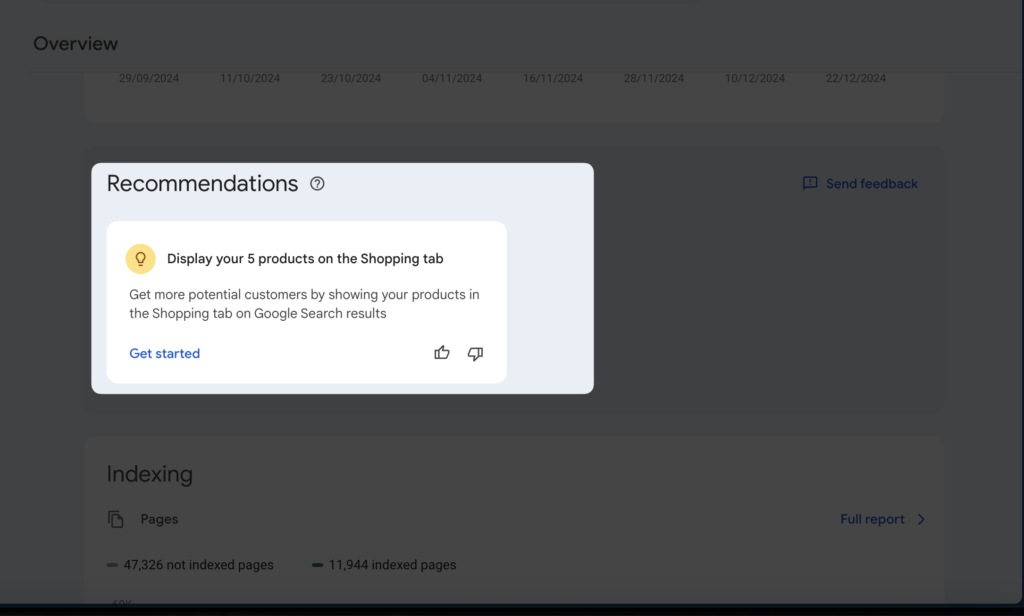The width and height of the screenshot is (1024, 616).
Task: Click the Pages icon under Indexing
Action: click(x=116, y=519)
